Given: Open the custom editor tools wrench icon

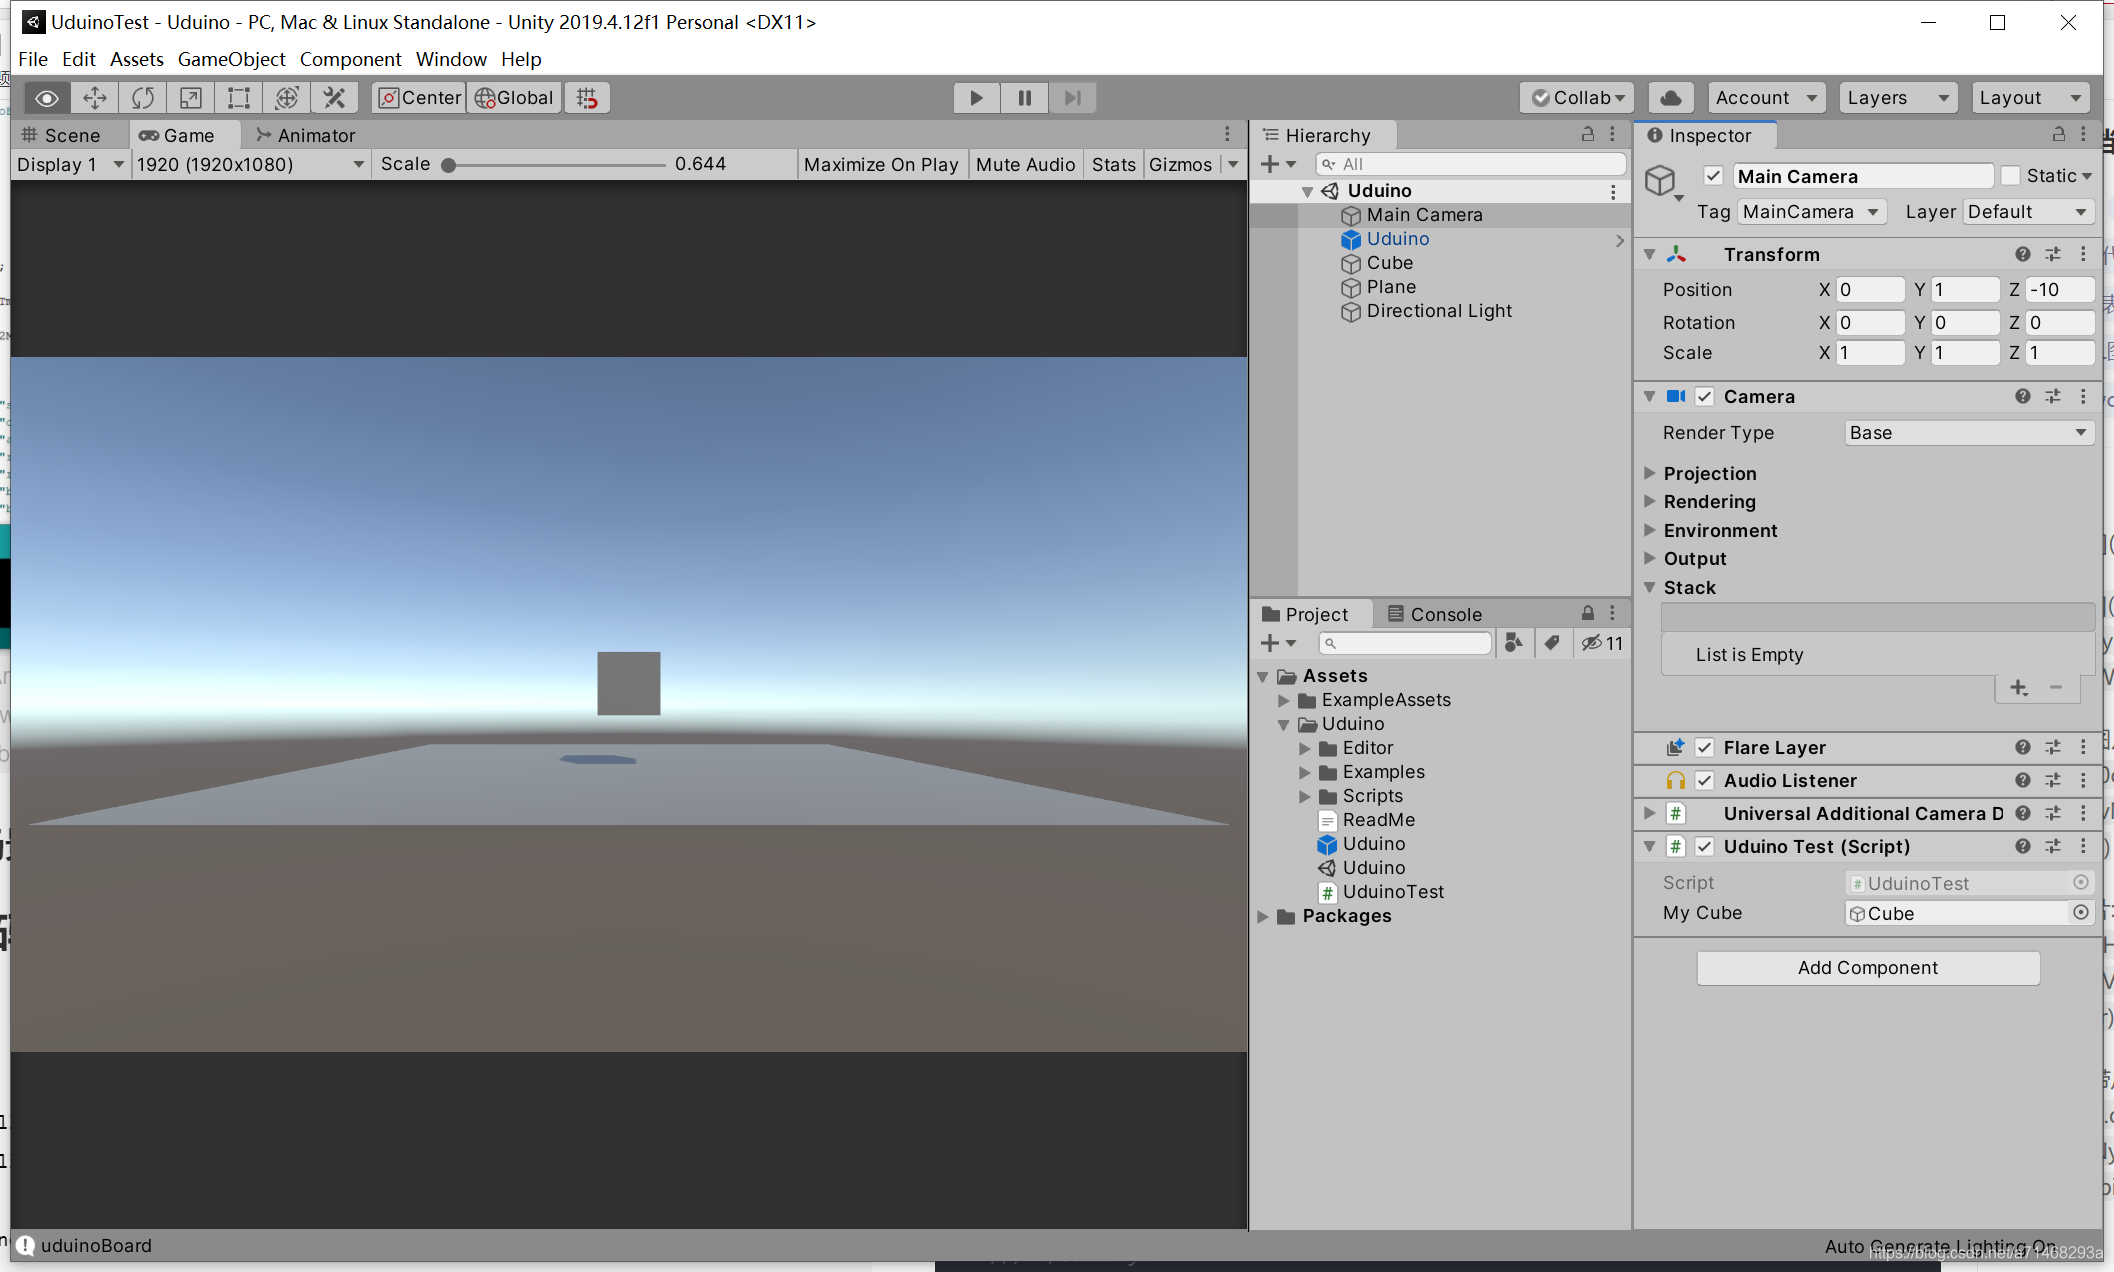Looking at the screenshot, I should [x=334, y=97].
